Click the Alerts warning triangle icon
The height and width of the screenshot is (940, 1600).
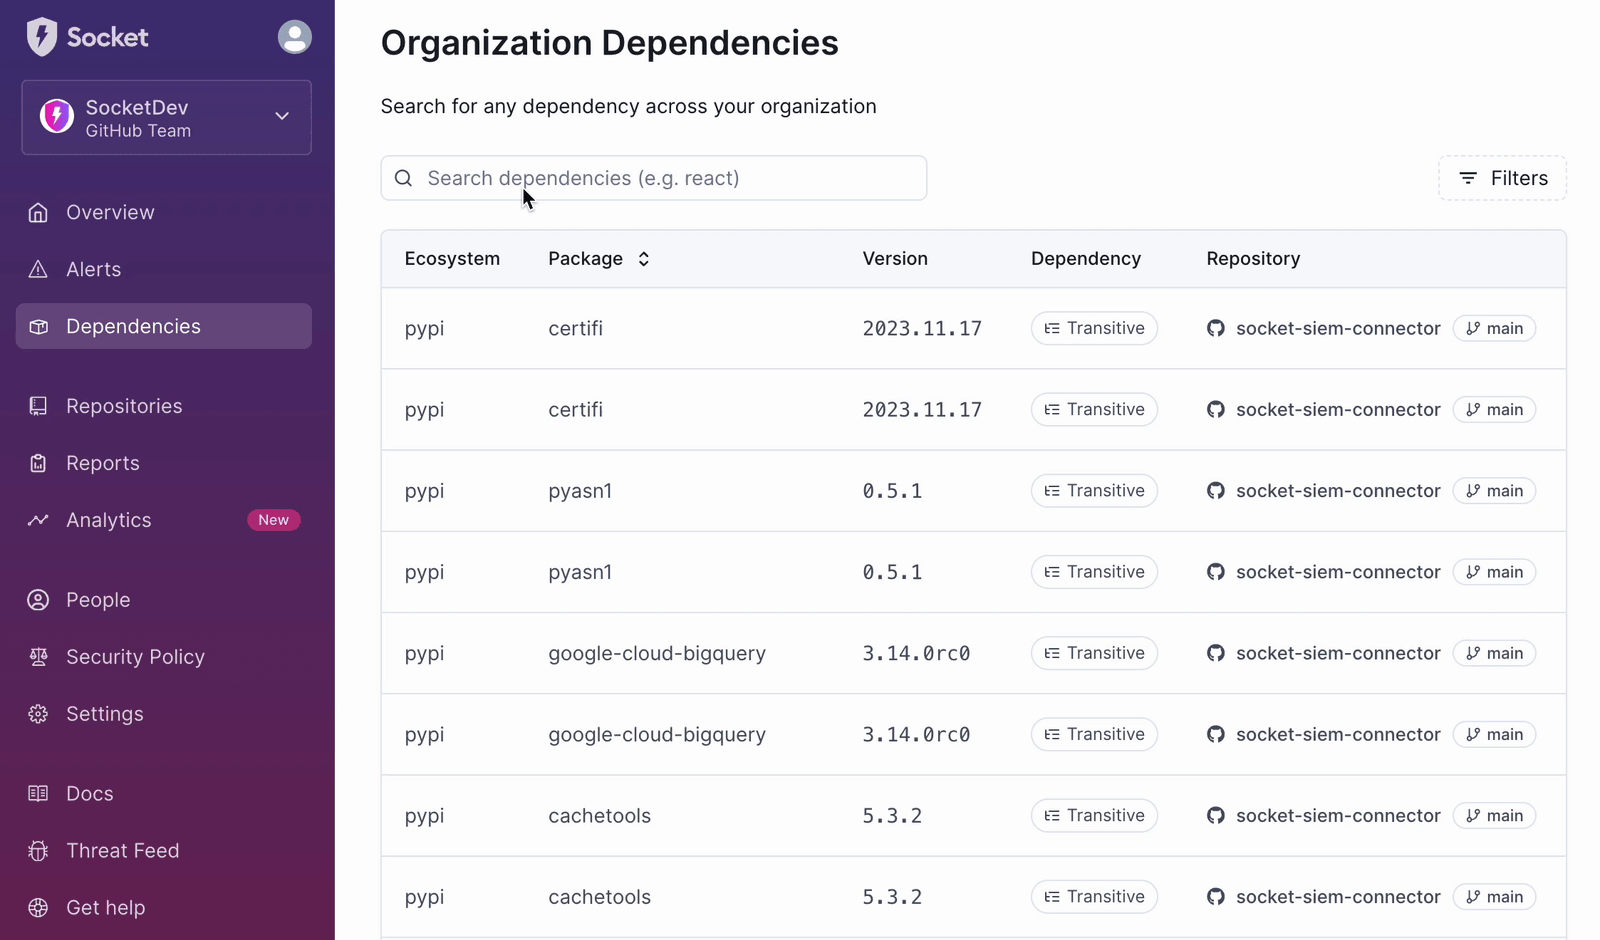click(x=38, y=269)
